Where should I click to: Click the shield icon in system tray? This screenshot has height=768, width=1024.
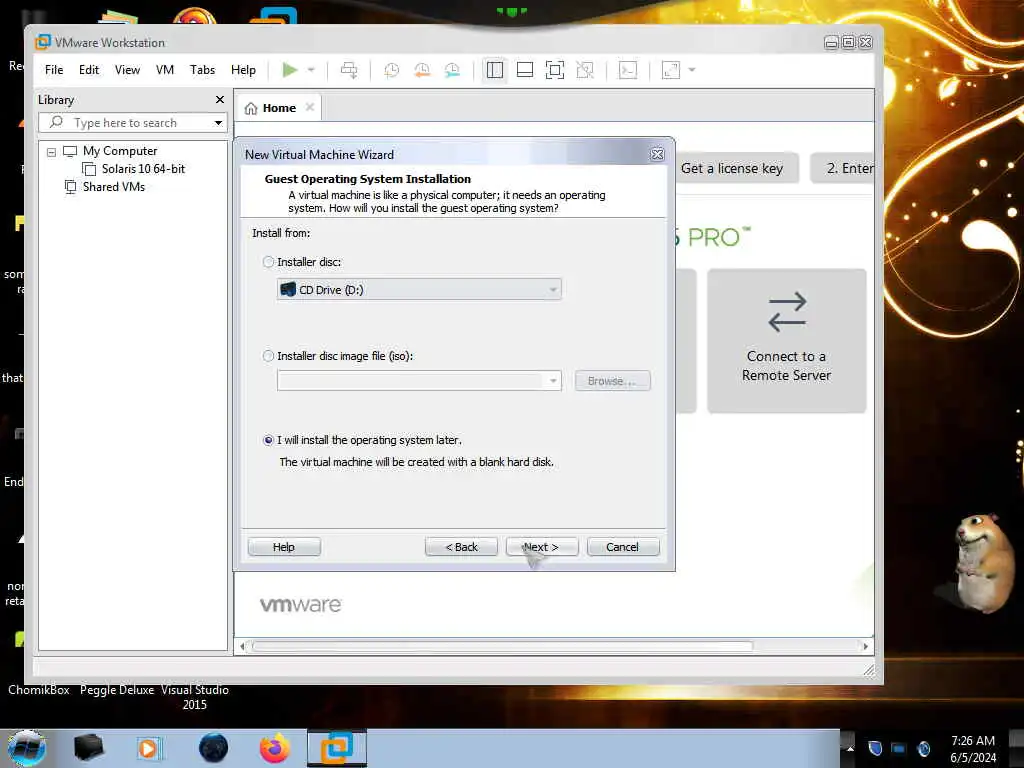(876, 748)
